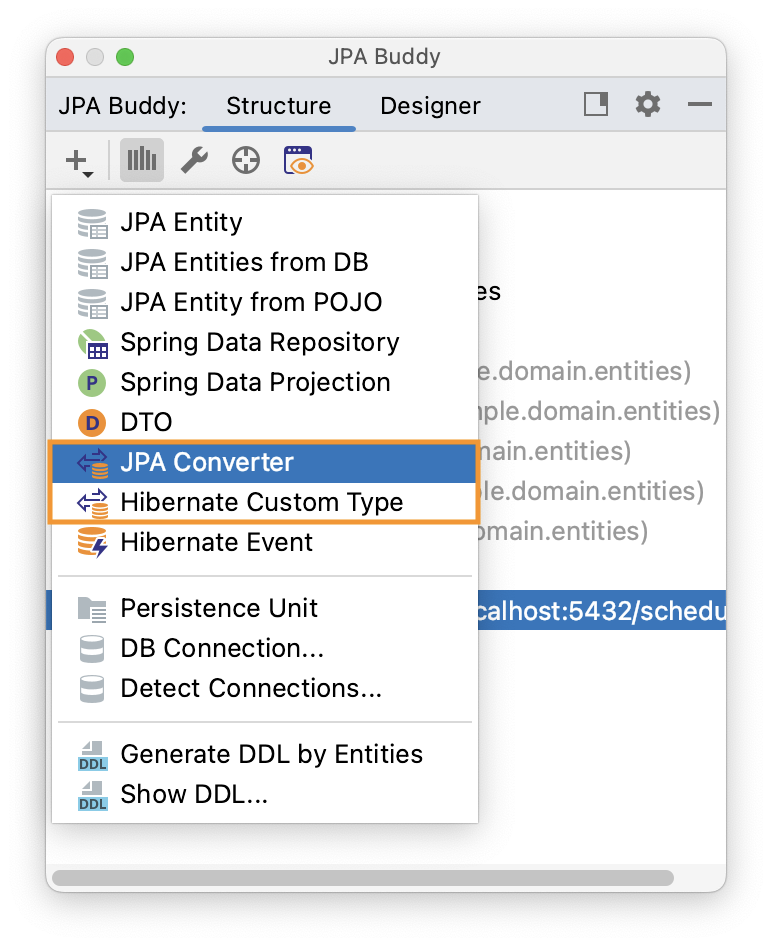Open the add-new dropdown with plus arrow
Image resolution: width=772 pixels, height=946 pixels.
pyautogui.click(x=79, y=160)
